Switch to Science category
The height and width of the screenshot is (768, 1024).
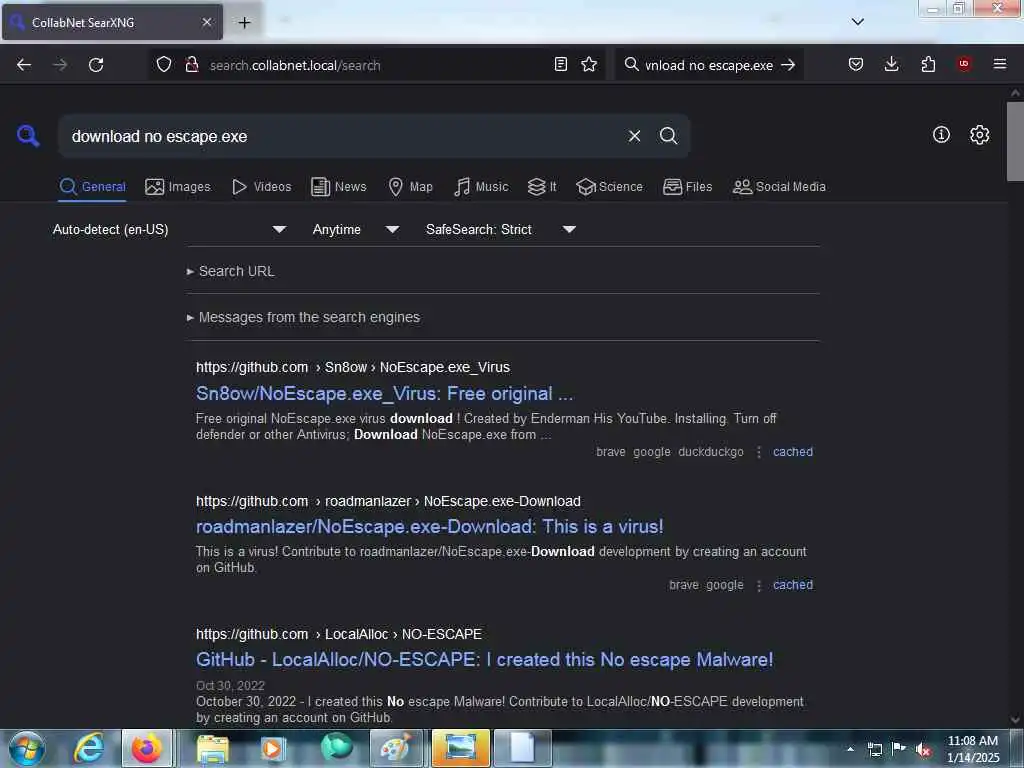pos(609,187)
